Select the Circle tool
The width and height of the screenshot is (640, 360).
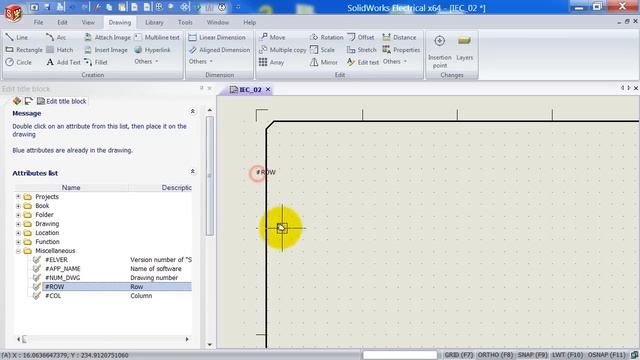[x=19, y=62]
